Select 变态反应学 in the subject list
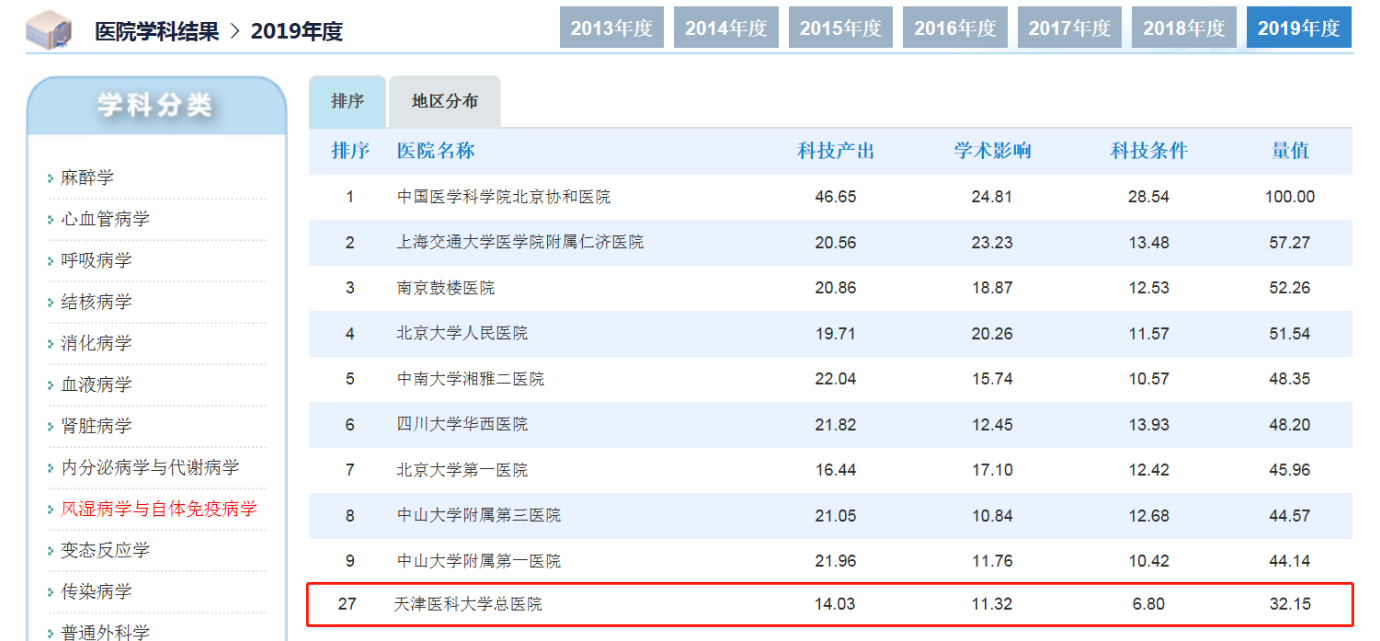The image size is (1380, 641). pyautogui.click(x=105, y=550)
